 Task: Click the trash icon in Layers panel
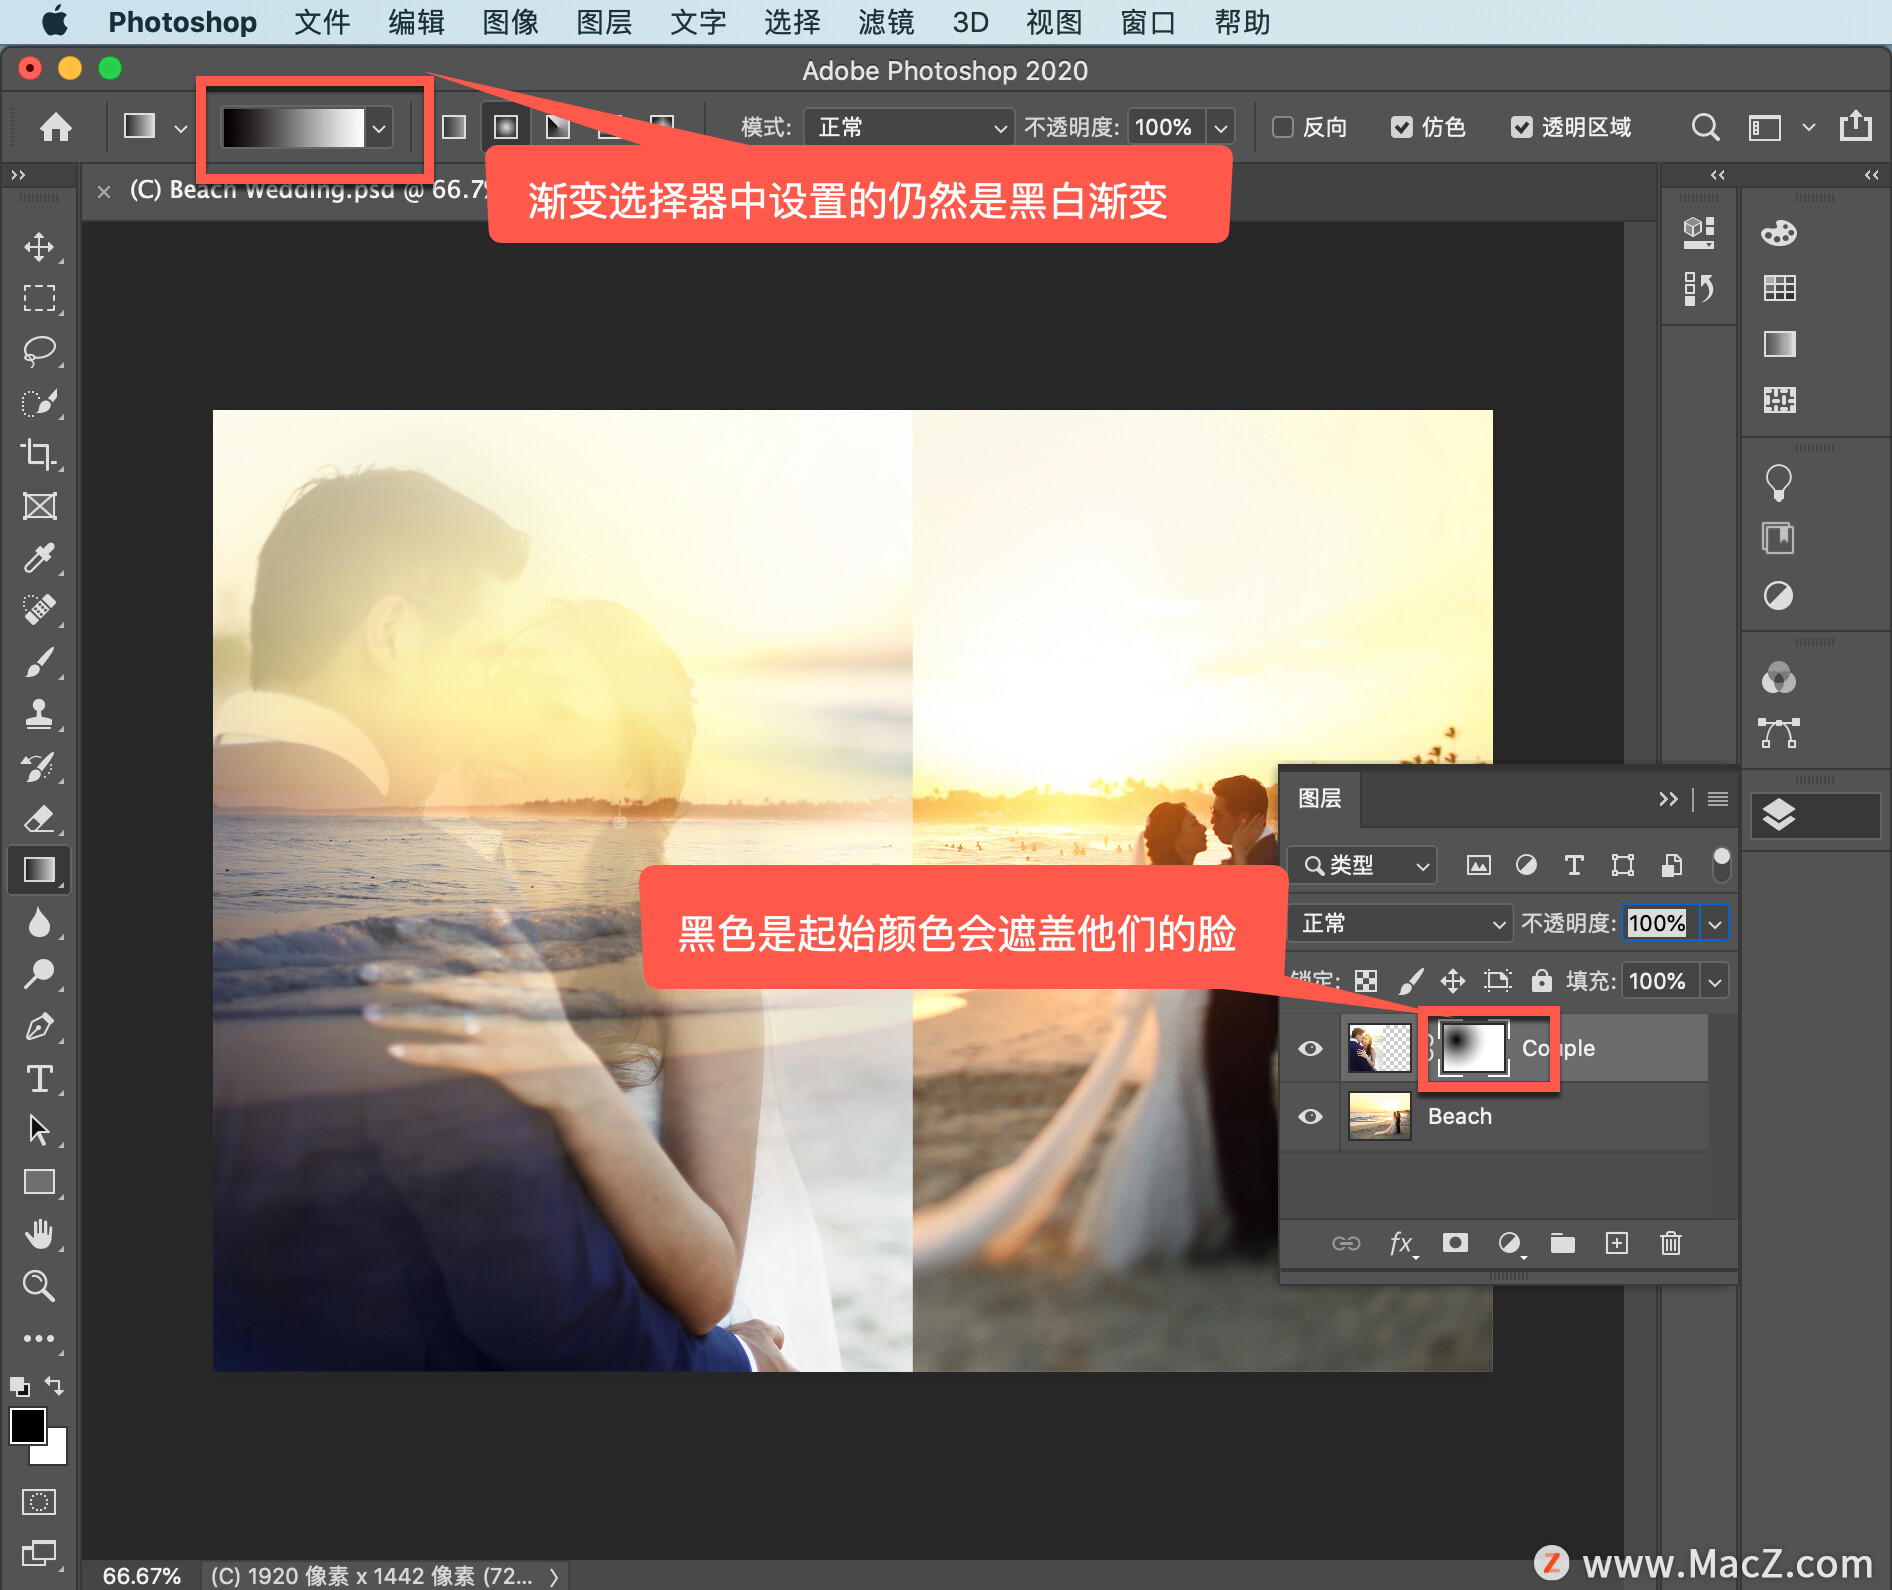point(1670,1243)
